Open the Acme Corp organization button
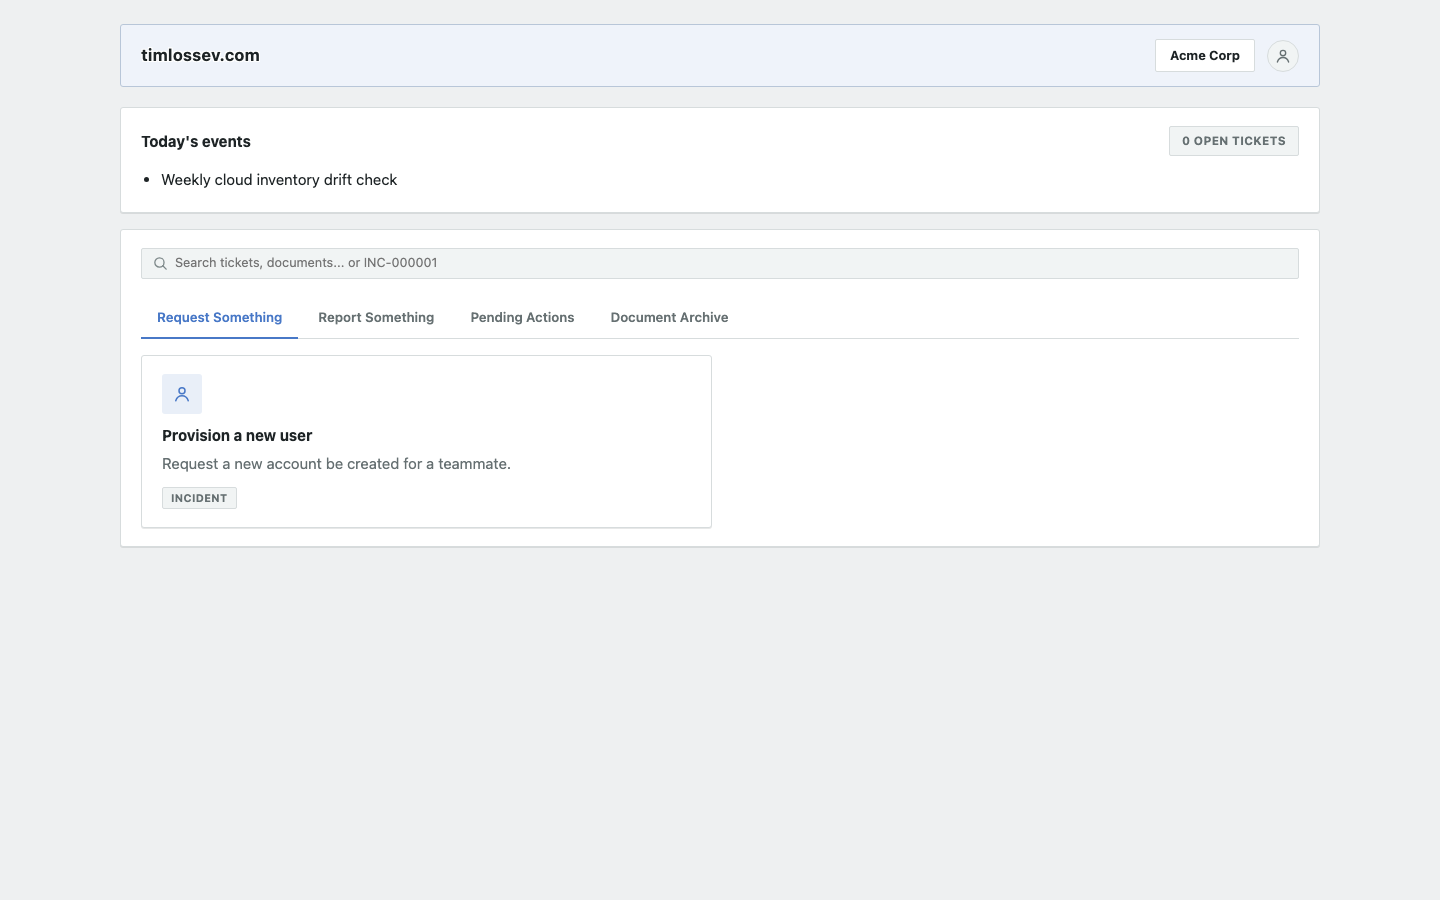The width and height of the screenshot is (1440, 900). pos(1204,56)
